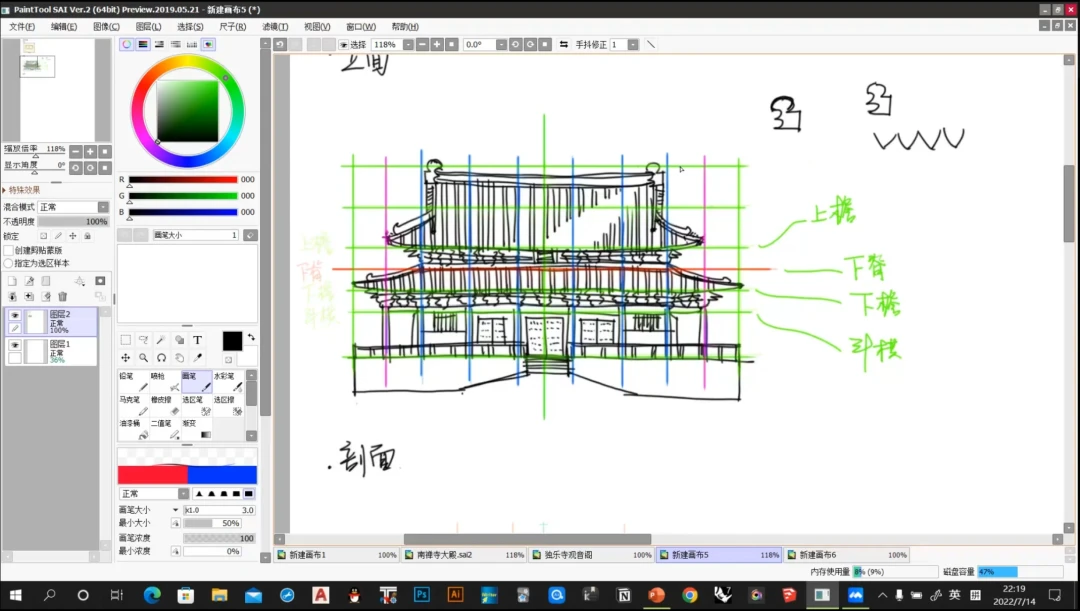Select the rectangular selection tool
The image size is (1080, 611).
point(125,340)
